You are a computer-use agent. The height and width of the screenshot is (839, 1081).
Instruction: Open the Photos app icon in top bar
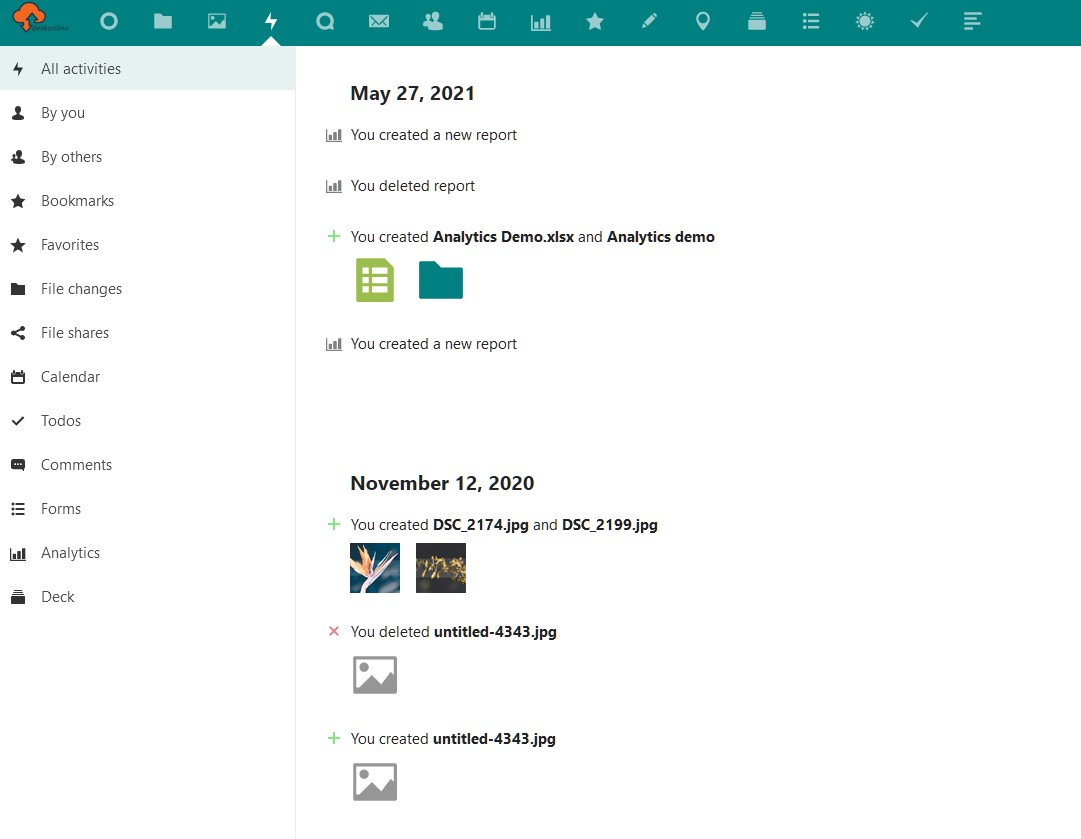[x=217, y=21]
